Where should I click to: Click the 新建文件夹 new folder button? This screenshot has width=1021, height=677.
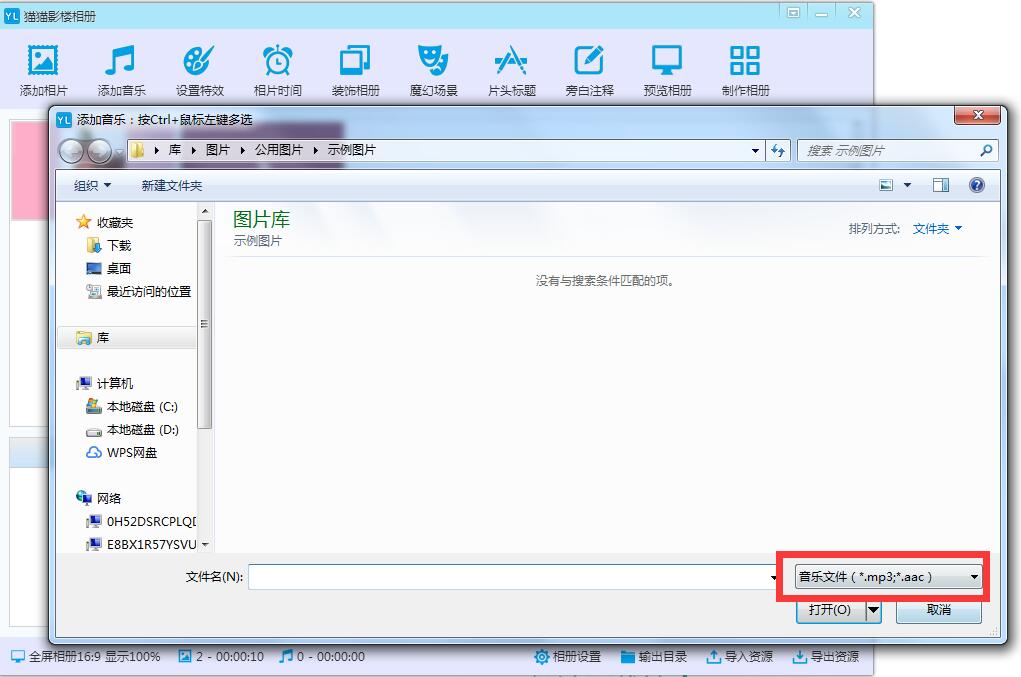coord(171,186)
